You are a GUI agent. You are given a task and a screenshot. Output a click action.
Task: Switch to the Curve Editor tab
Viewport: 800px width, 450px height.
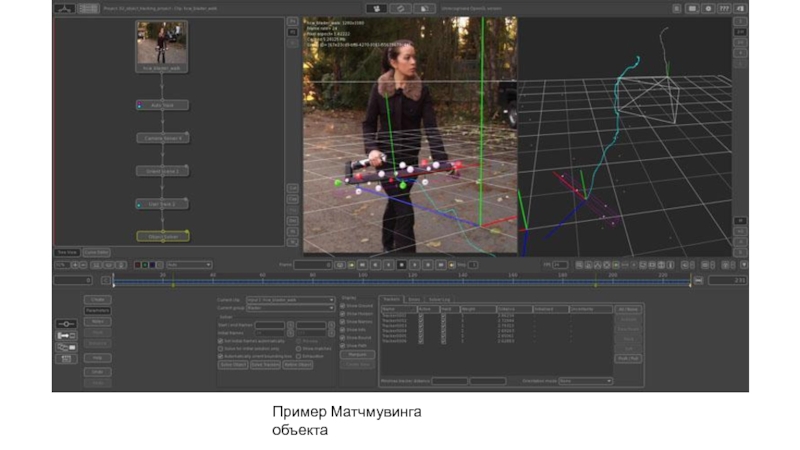96,252
